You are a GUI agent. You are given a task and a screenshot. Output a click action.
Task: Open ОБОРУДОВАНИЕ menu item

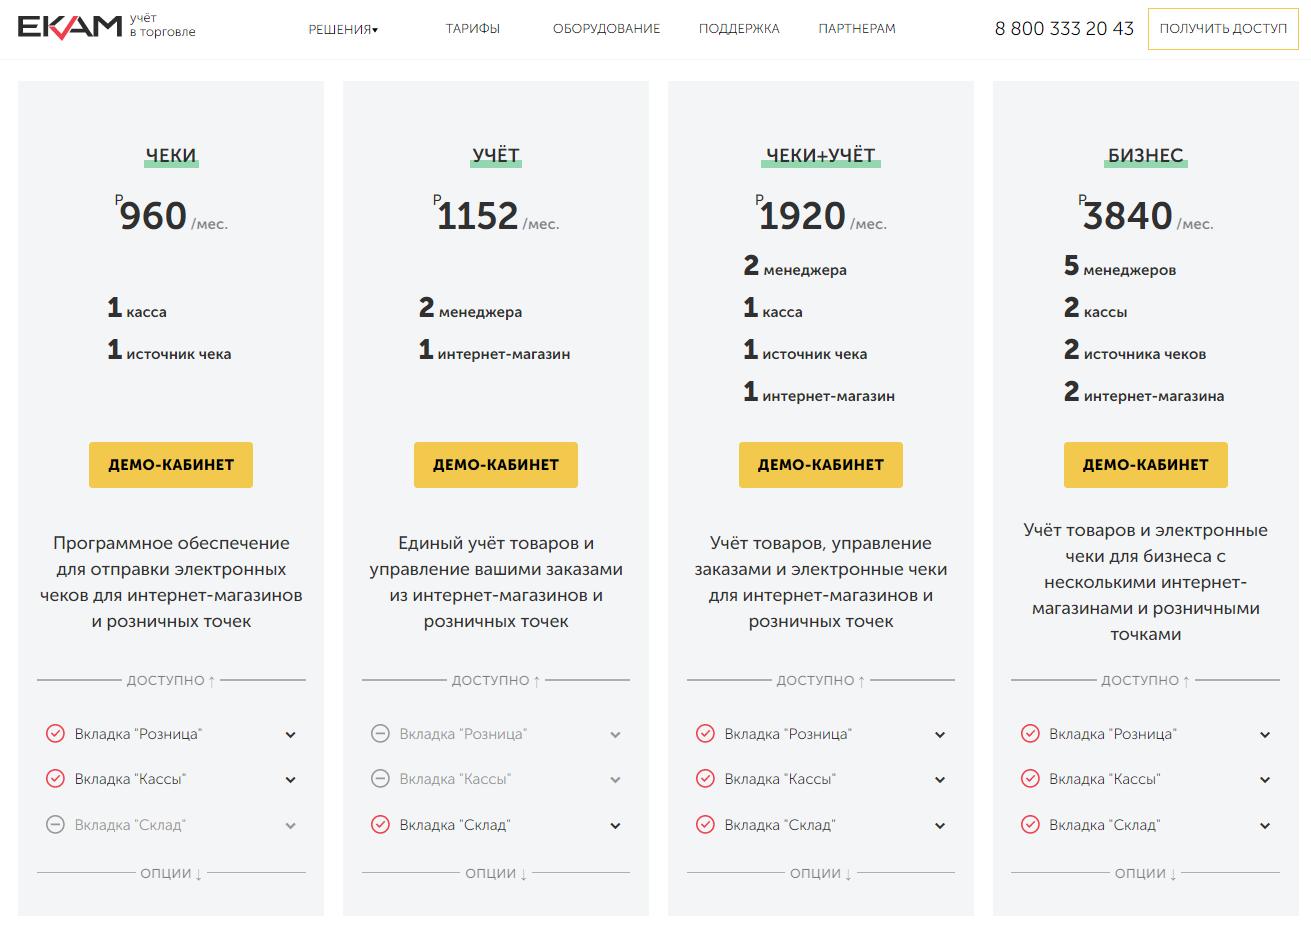606,29
